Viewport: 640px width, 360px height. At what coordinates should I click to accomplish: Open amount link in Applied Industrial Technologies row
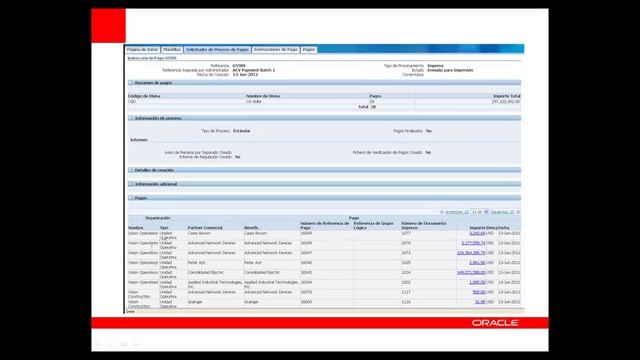(x=477, y=282)
